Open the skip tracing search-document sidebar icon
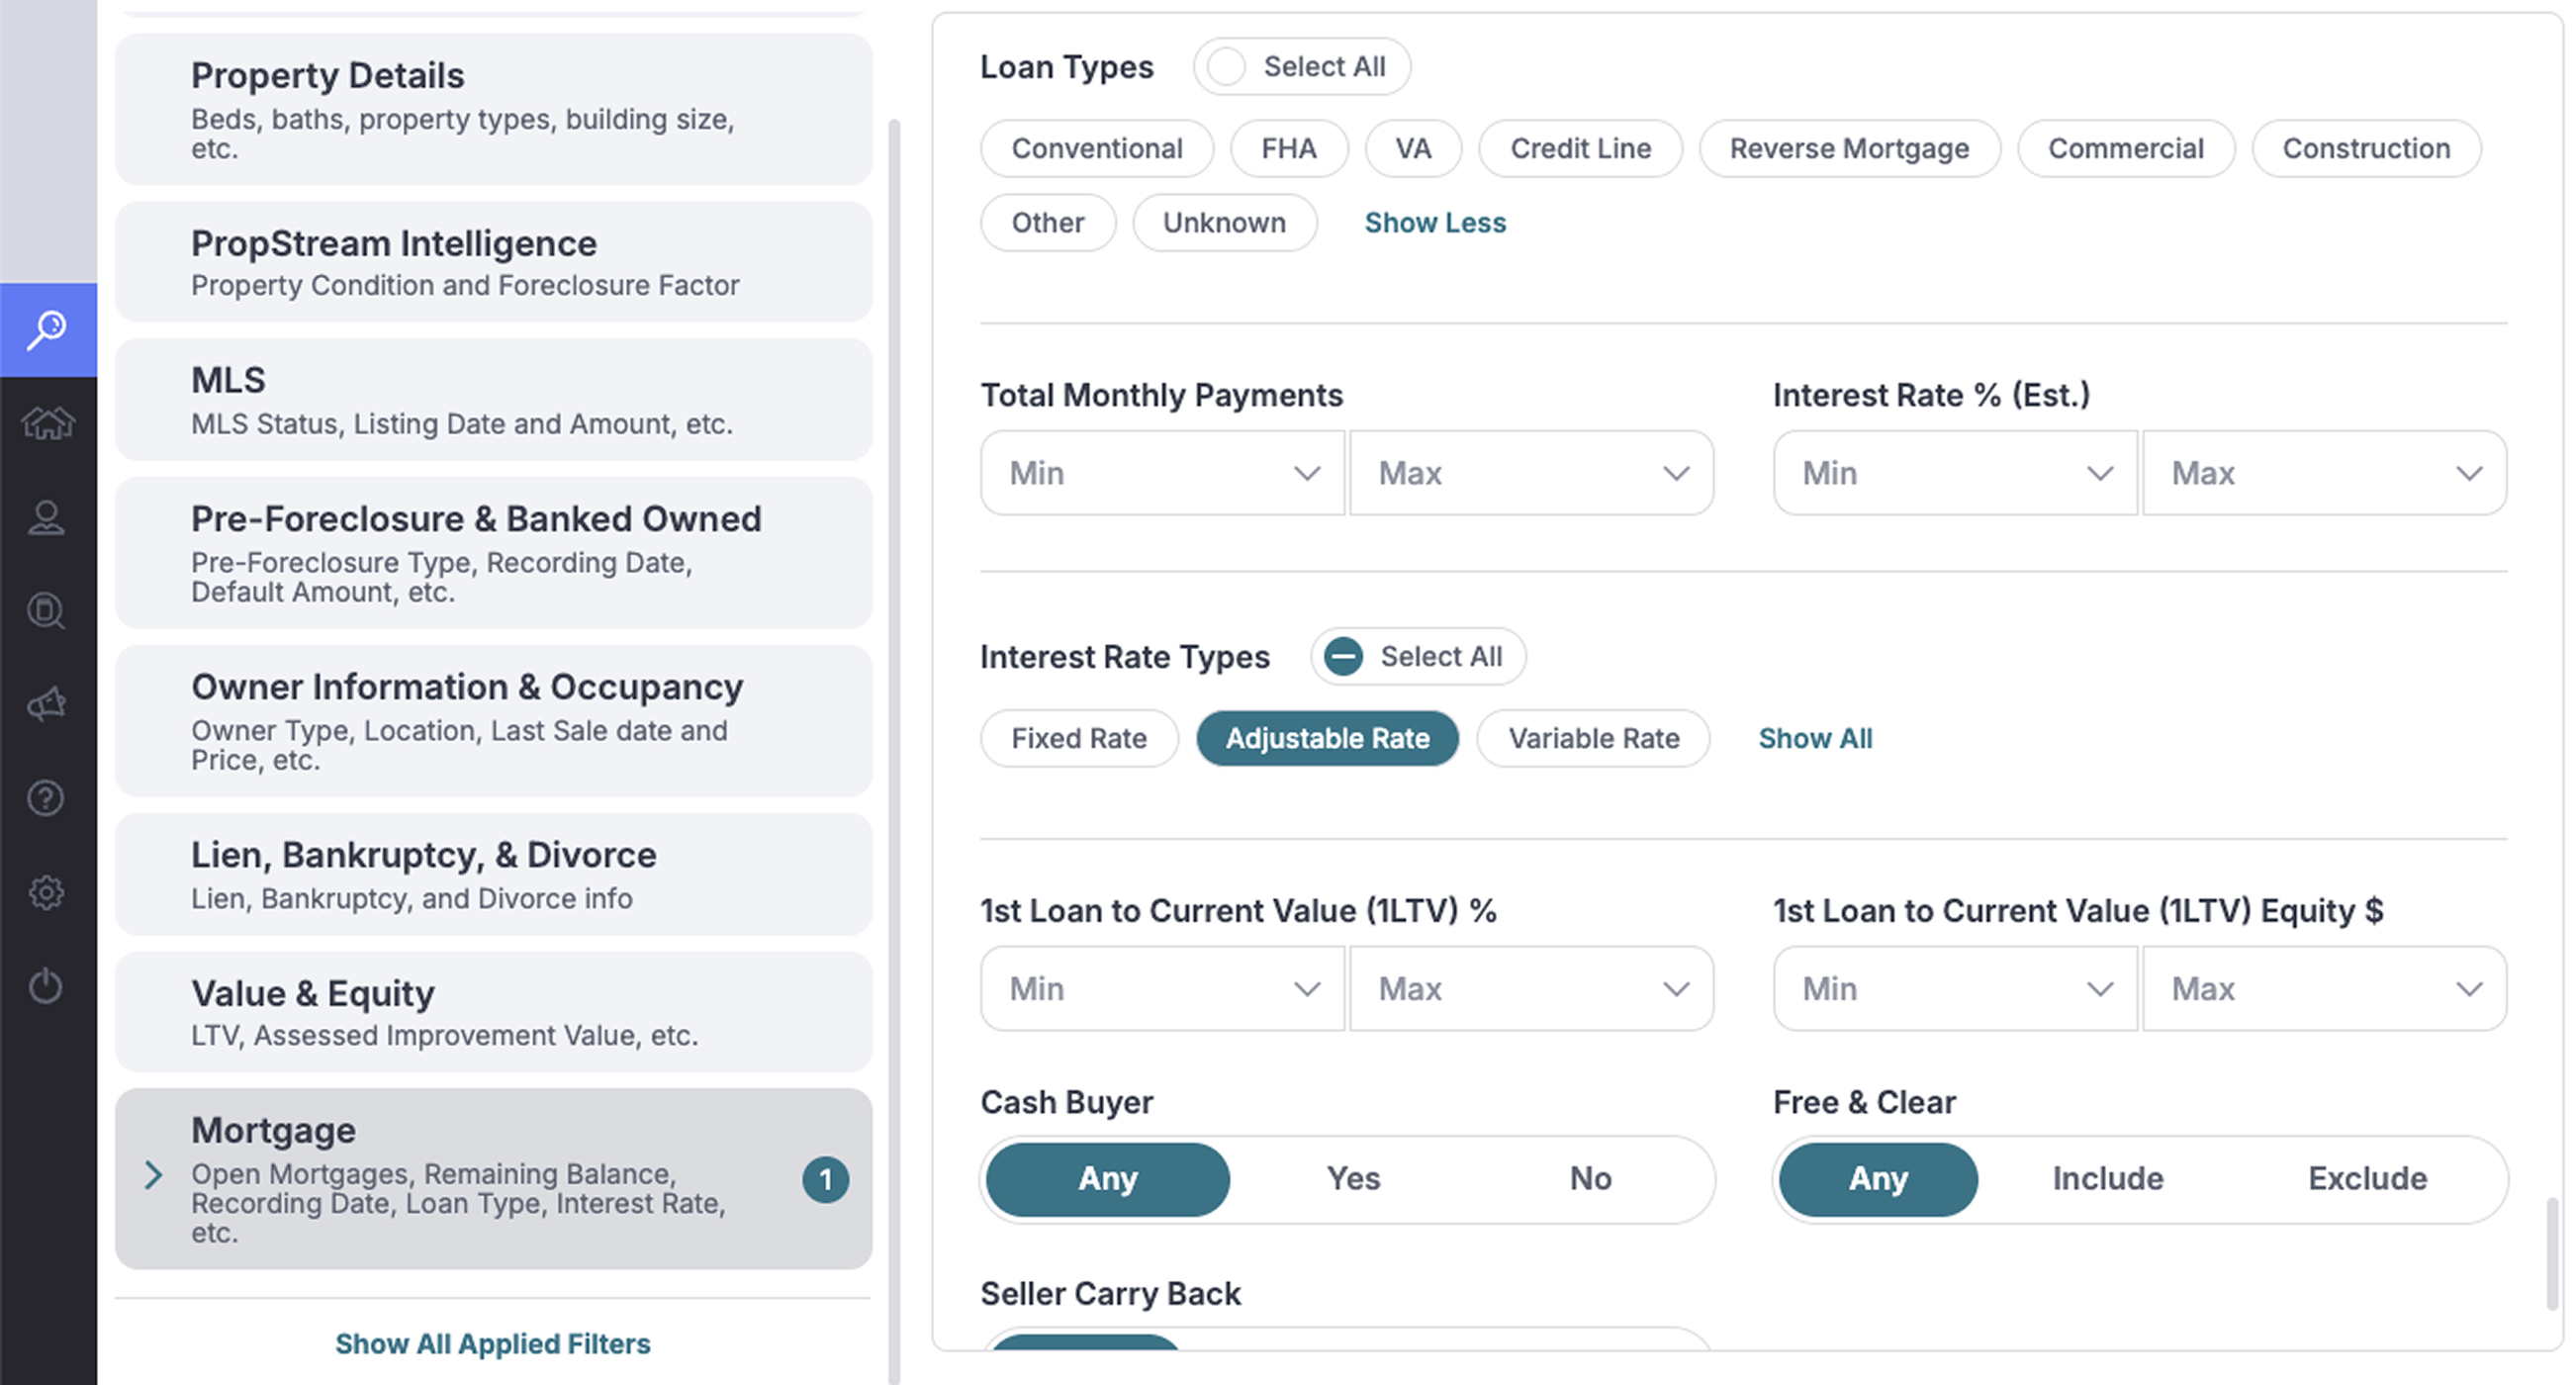The width and height of the screenshot is (2576, 1385). click(x=47, y=611)
